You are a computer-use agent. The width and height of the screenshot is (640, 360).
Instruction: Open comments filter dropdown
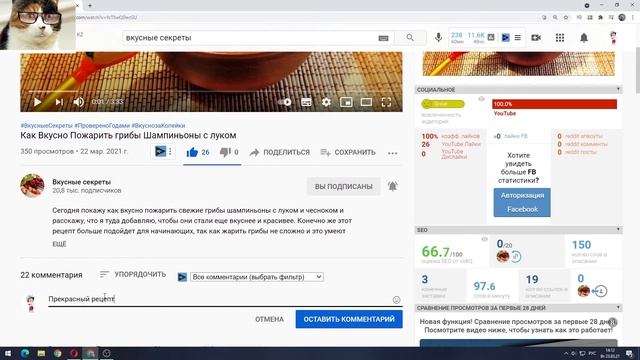[x=257, y=277]
